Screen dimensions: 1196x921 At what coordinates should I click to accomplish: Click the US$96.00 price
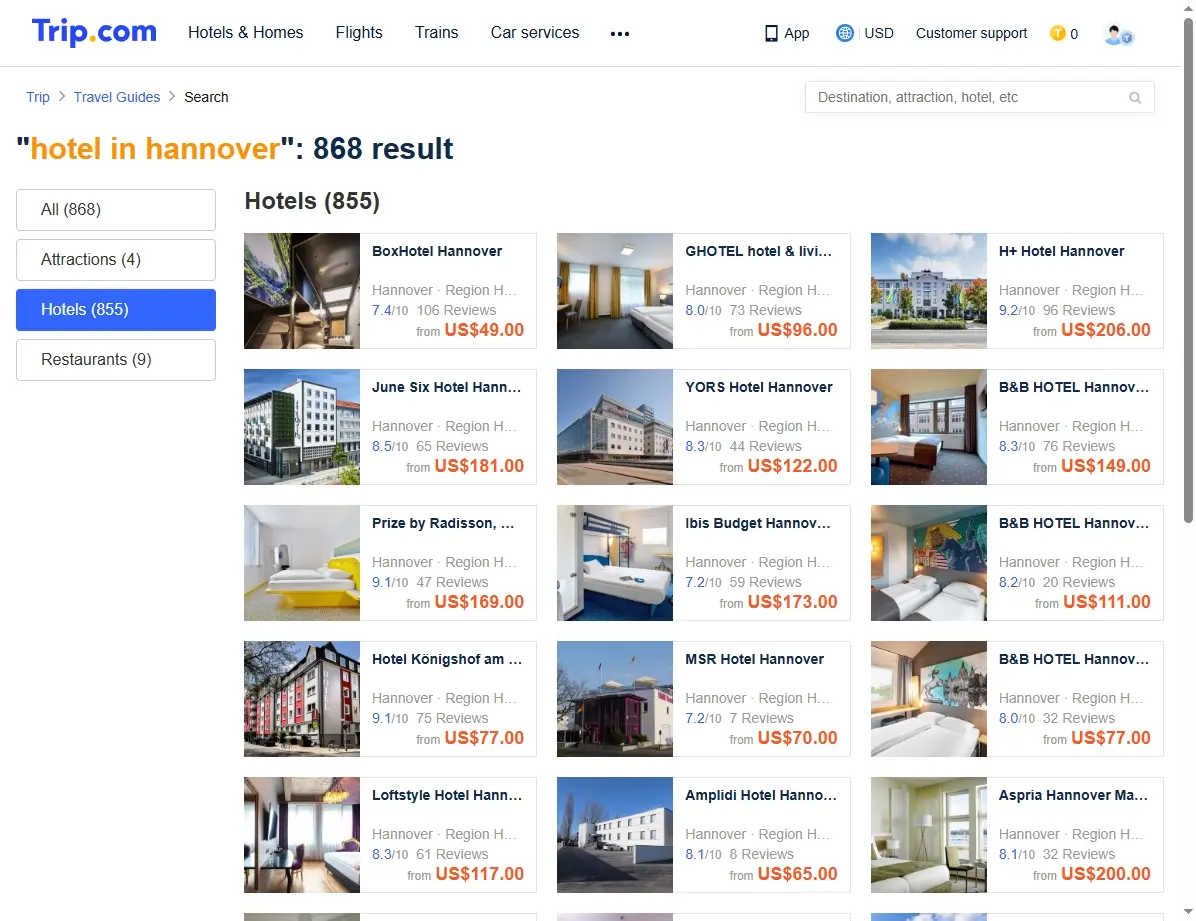(x=797, y=330)
